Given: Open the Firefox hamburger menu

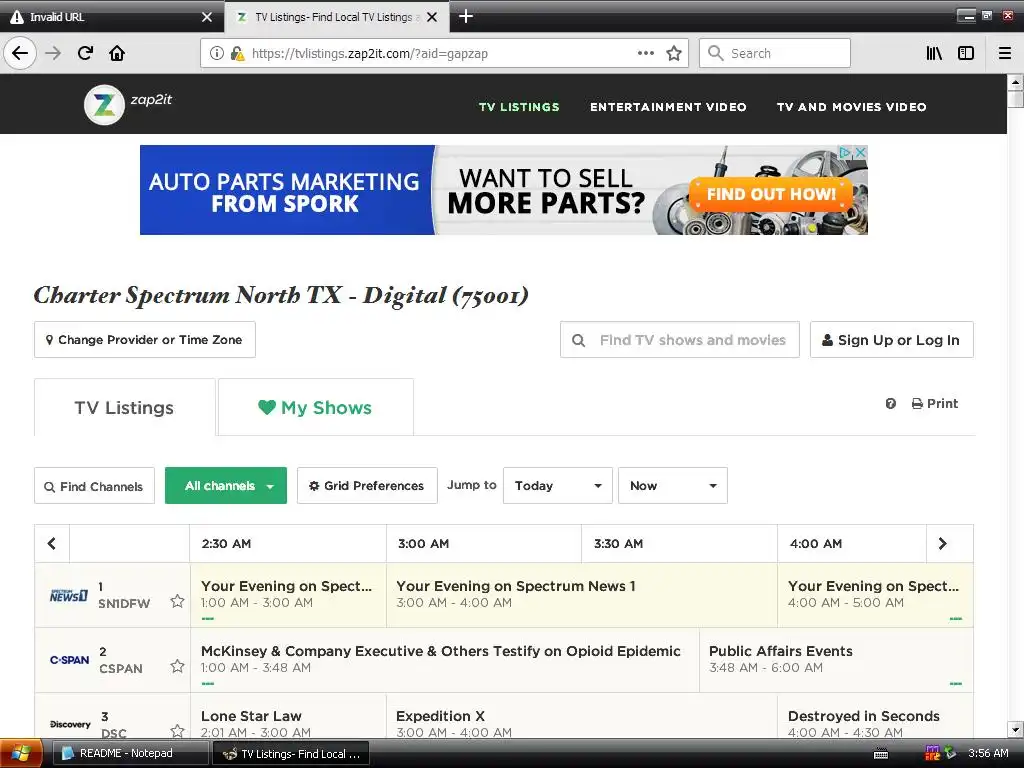Looking at the screenshot, I should (1004, 53).
